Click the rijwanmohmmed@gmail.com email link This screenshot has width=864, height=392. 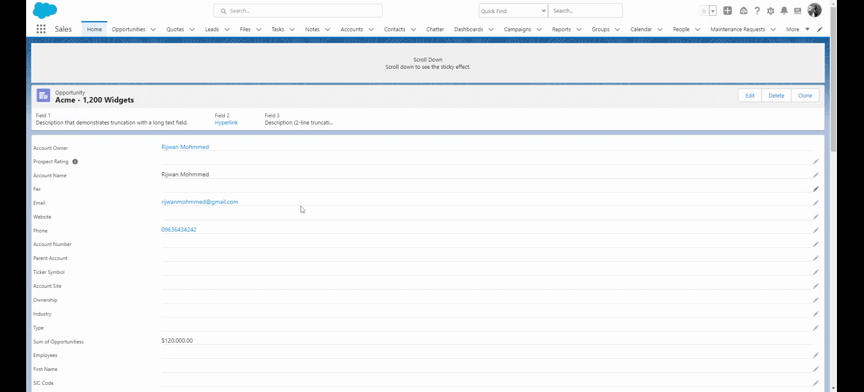pos(199,202)
